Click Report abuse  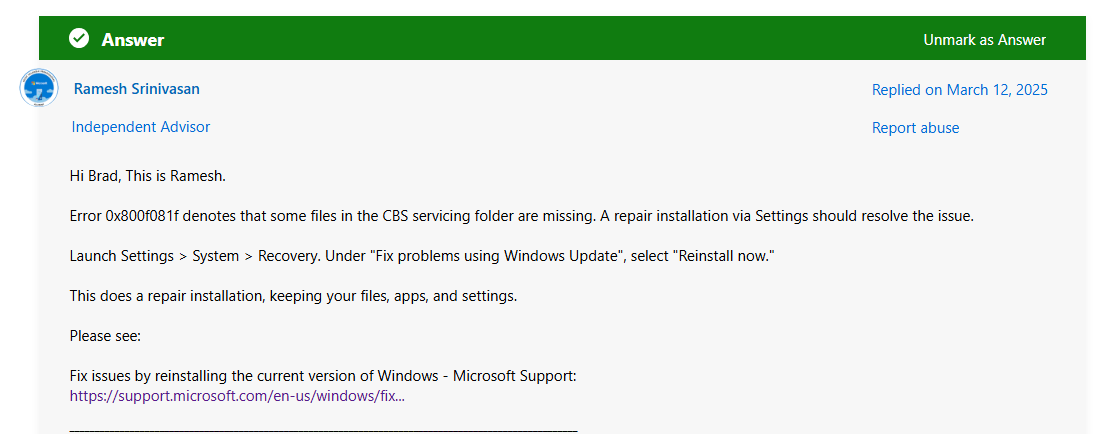(915, 128)
